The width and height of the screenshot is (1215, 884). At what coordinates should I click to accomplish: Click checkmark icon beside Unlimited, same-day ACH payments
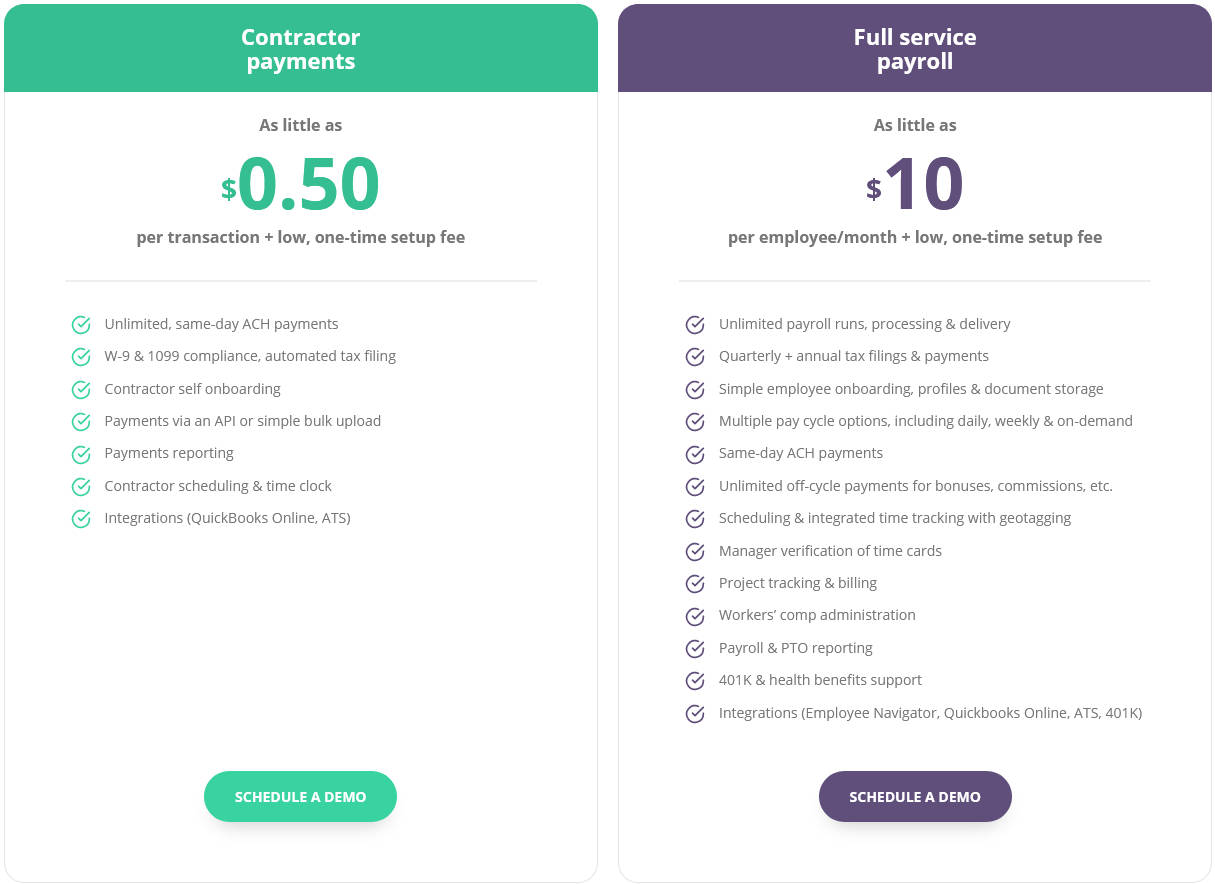click(x=81, y=325)
